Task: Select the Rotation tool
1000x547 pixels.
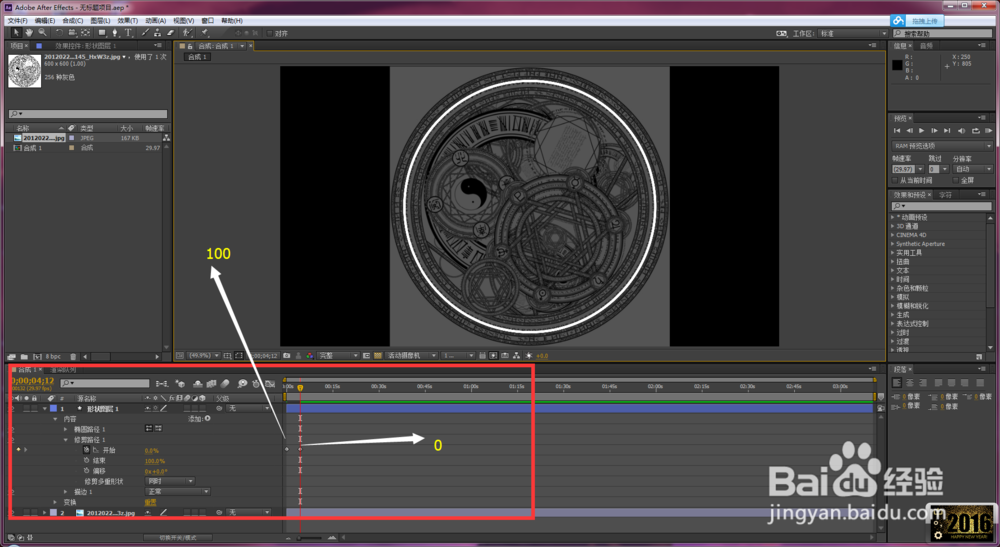Action: (59, 33)
